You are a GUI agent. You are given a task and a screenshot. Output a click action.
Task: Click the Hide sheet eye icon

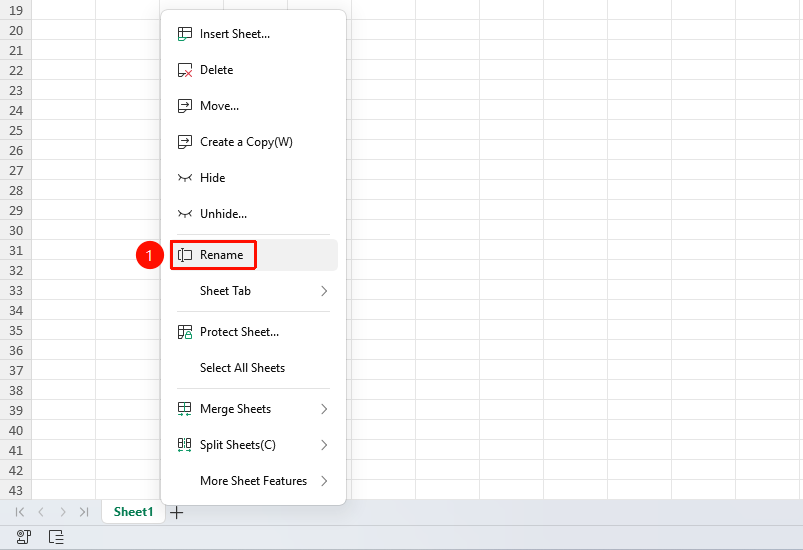(x=184, y=178)
